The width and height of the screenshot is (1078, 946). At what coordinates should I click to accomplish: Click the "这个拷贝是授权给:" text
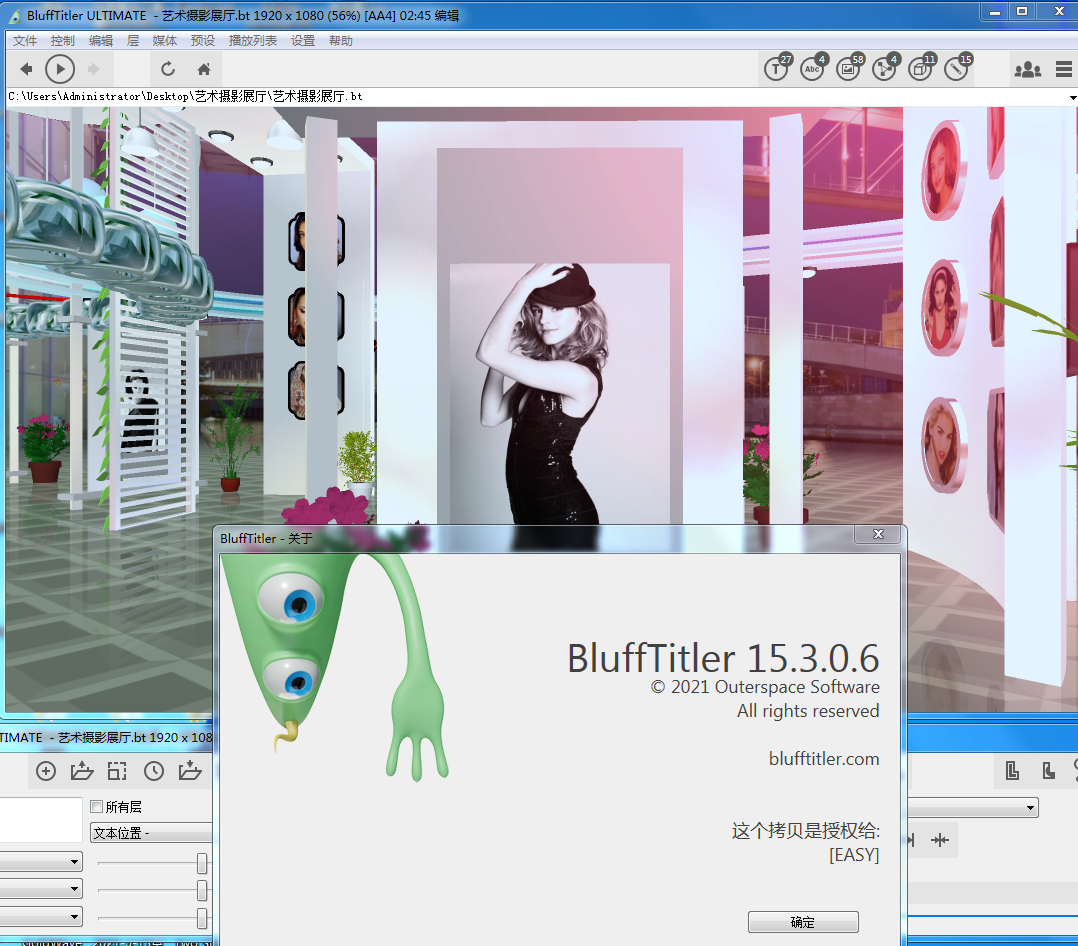click(x=806, y=830)
